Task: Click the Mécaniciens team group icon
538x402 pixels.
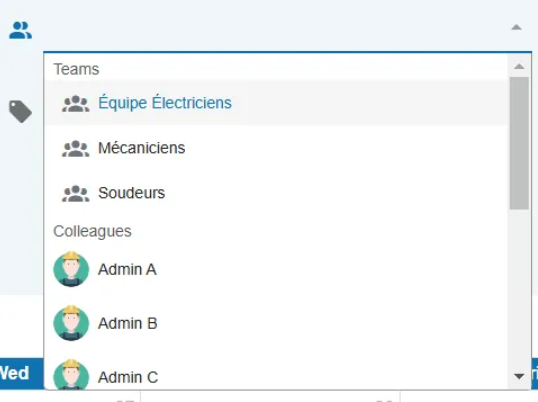Action: tap(75, 149)
